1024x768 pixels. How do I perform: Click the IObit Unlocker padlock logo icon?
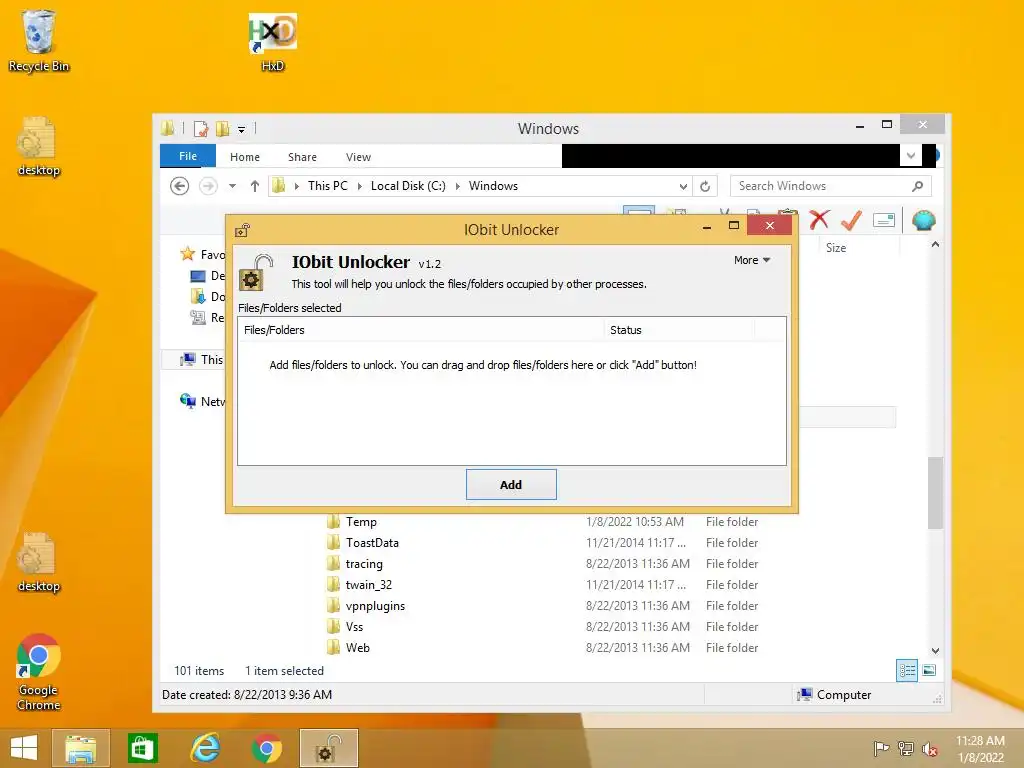pyautogui.click(x=256, y=272)
